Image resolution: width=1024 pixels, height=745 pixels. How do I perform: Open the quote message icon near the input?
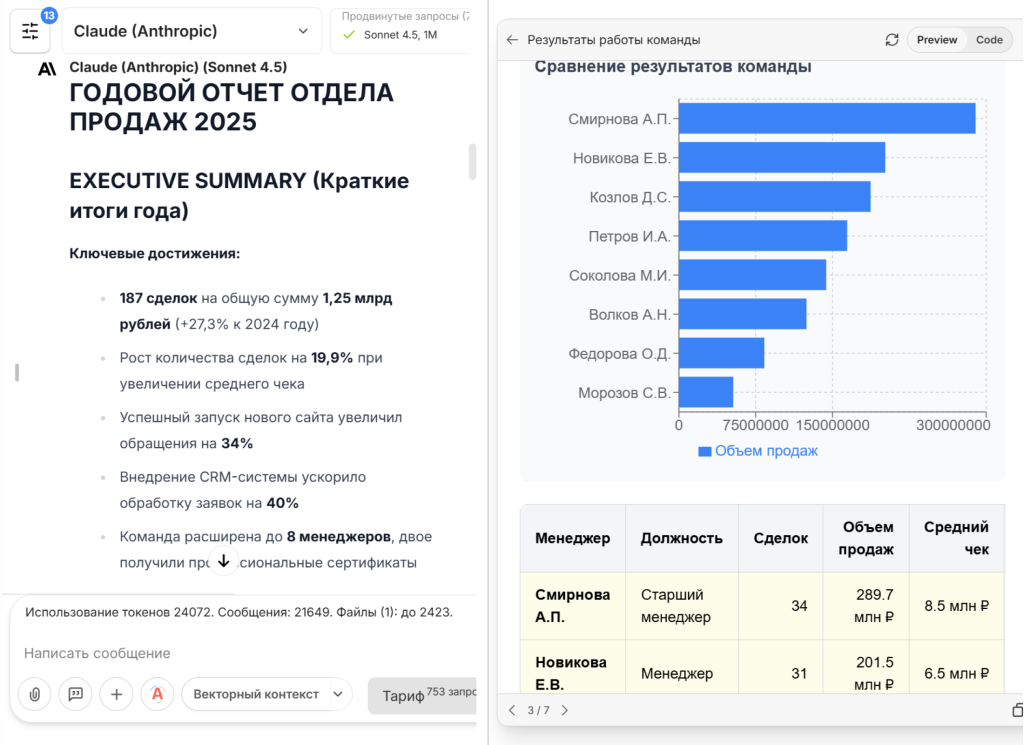pos(75,694)
